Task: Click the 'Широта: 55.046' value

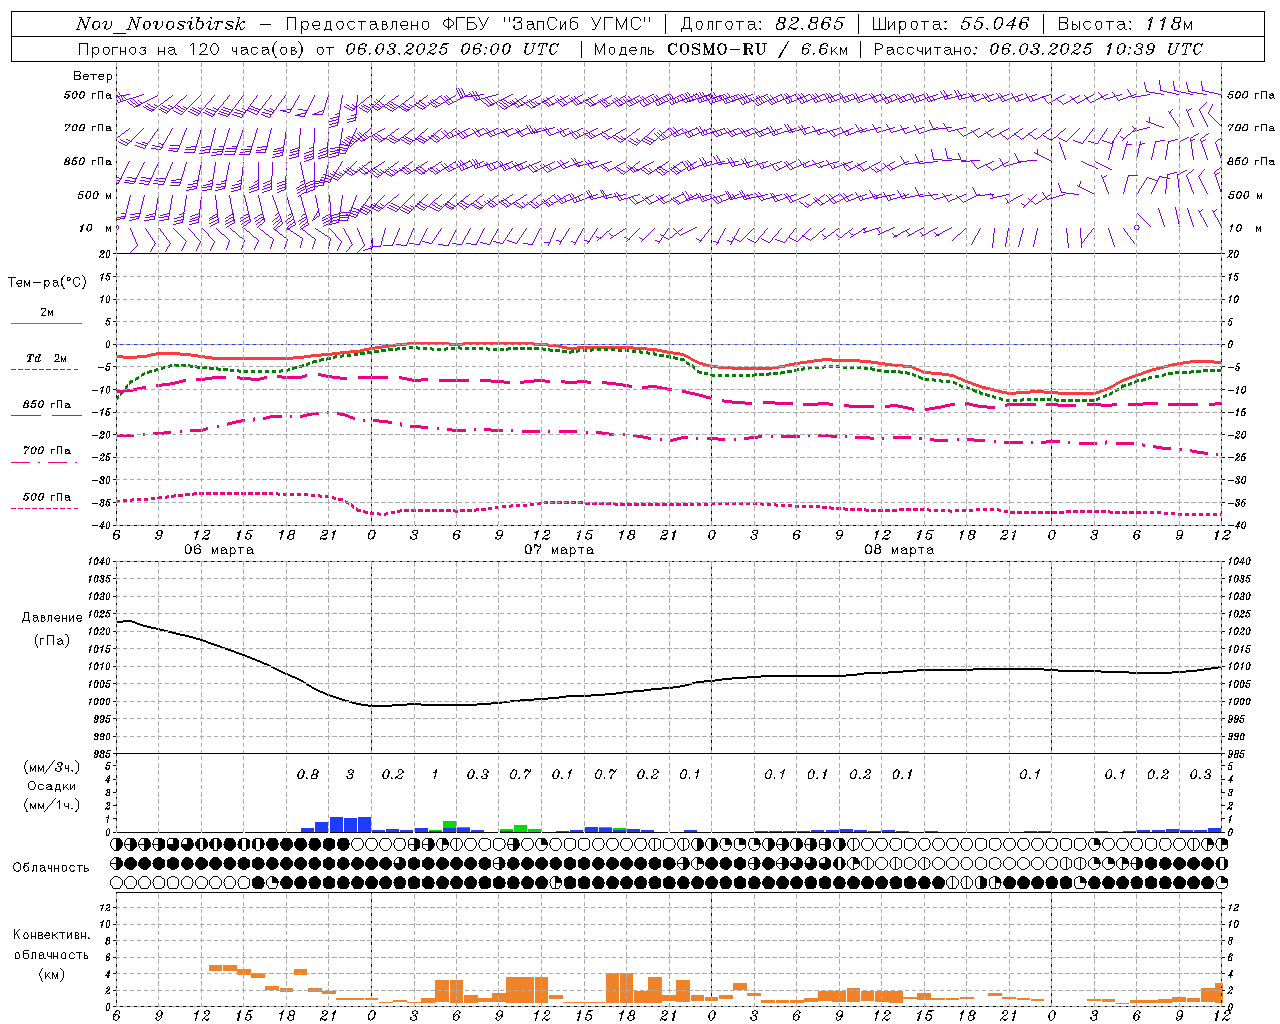Action: 951,24
